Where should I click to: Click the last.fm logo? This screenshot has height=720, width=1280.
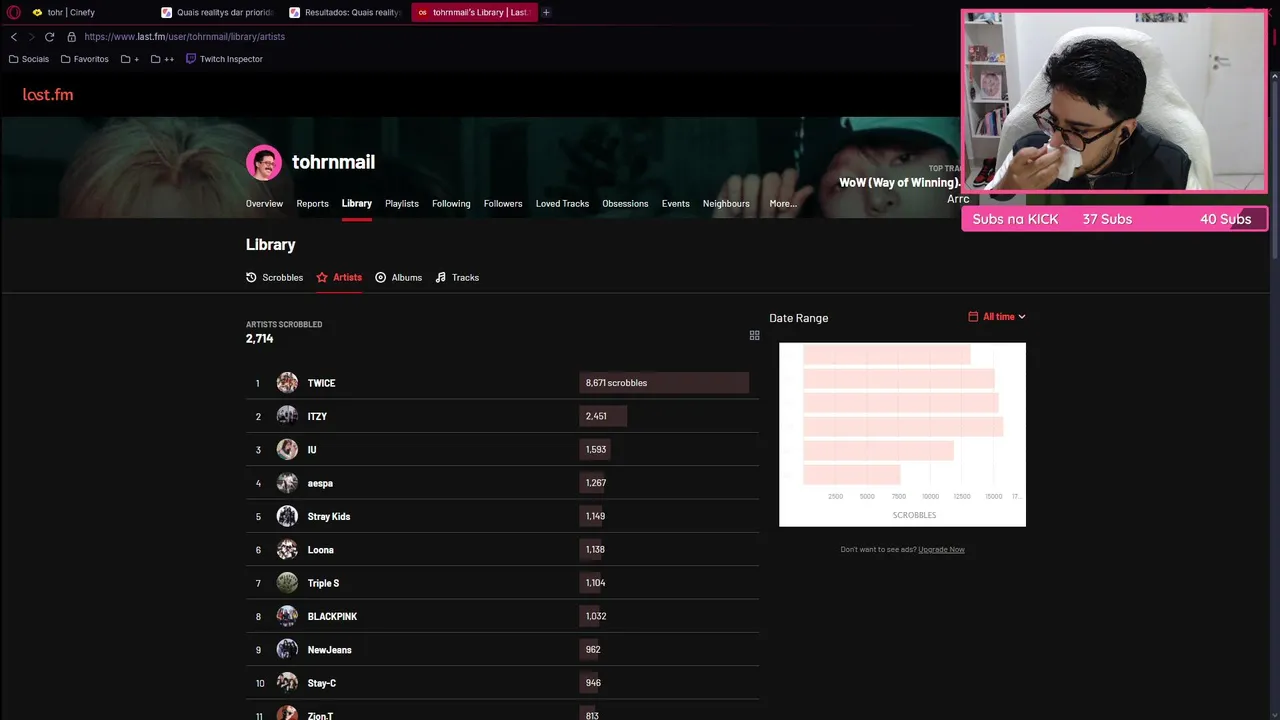click(x=48, y=94)
